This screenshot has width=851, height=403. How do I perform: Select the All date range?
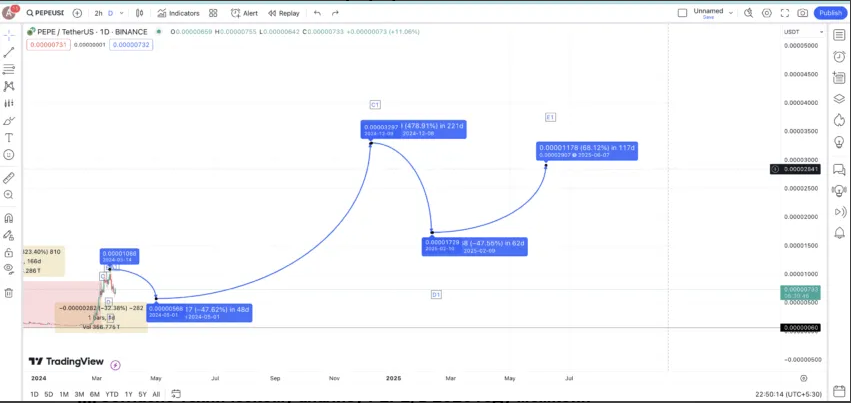coord(156,394)
